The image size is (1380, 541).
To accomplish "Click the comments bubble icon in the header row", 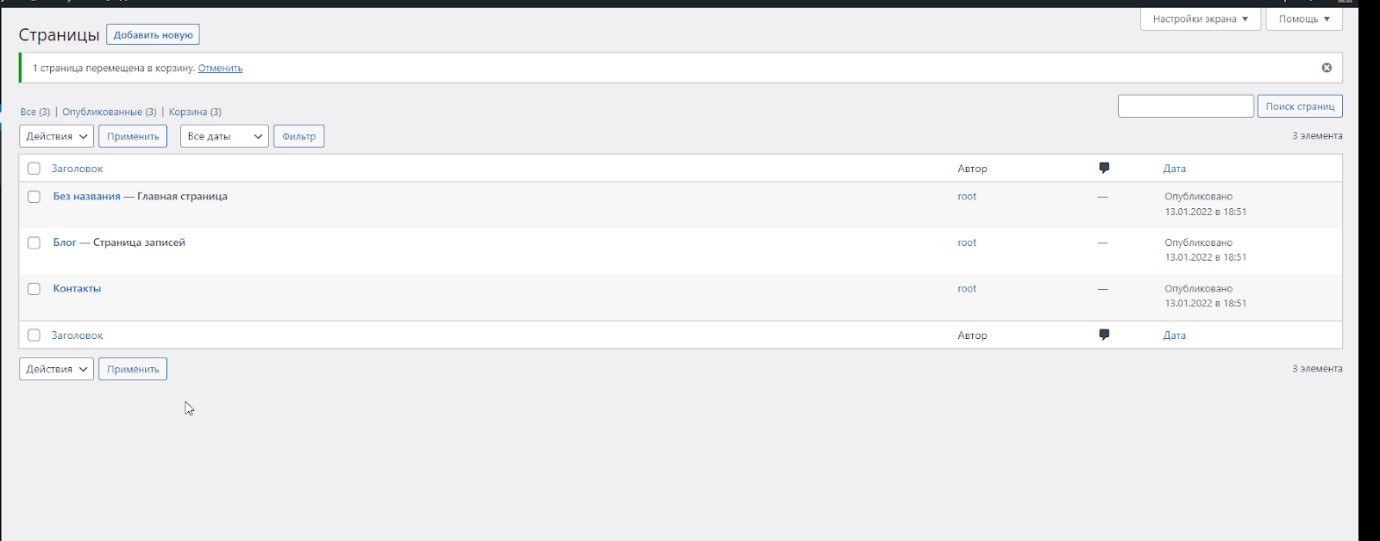I will (1104, 168).
